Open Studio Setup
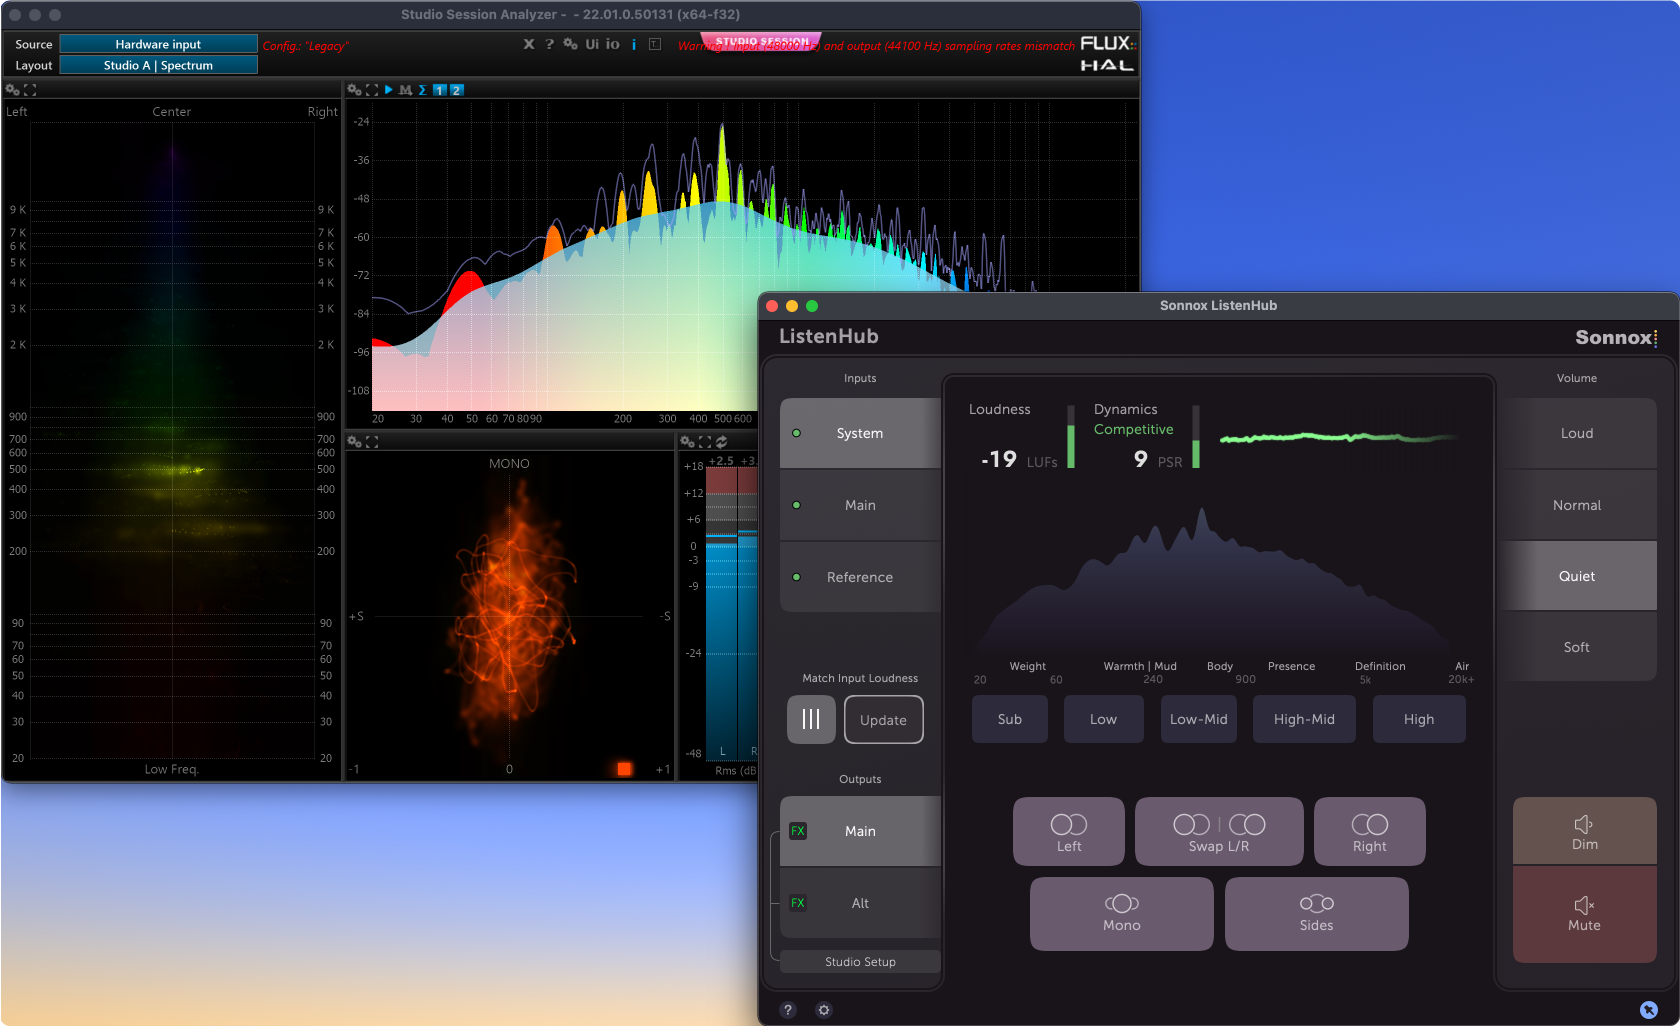Screen dimensions: 1680x1026 pyautogui.click(x=860, y=961)
